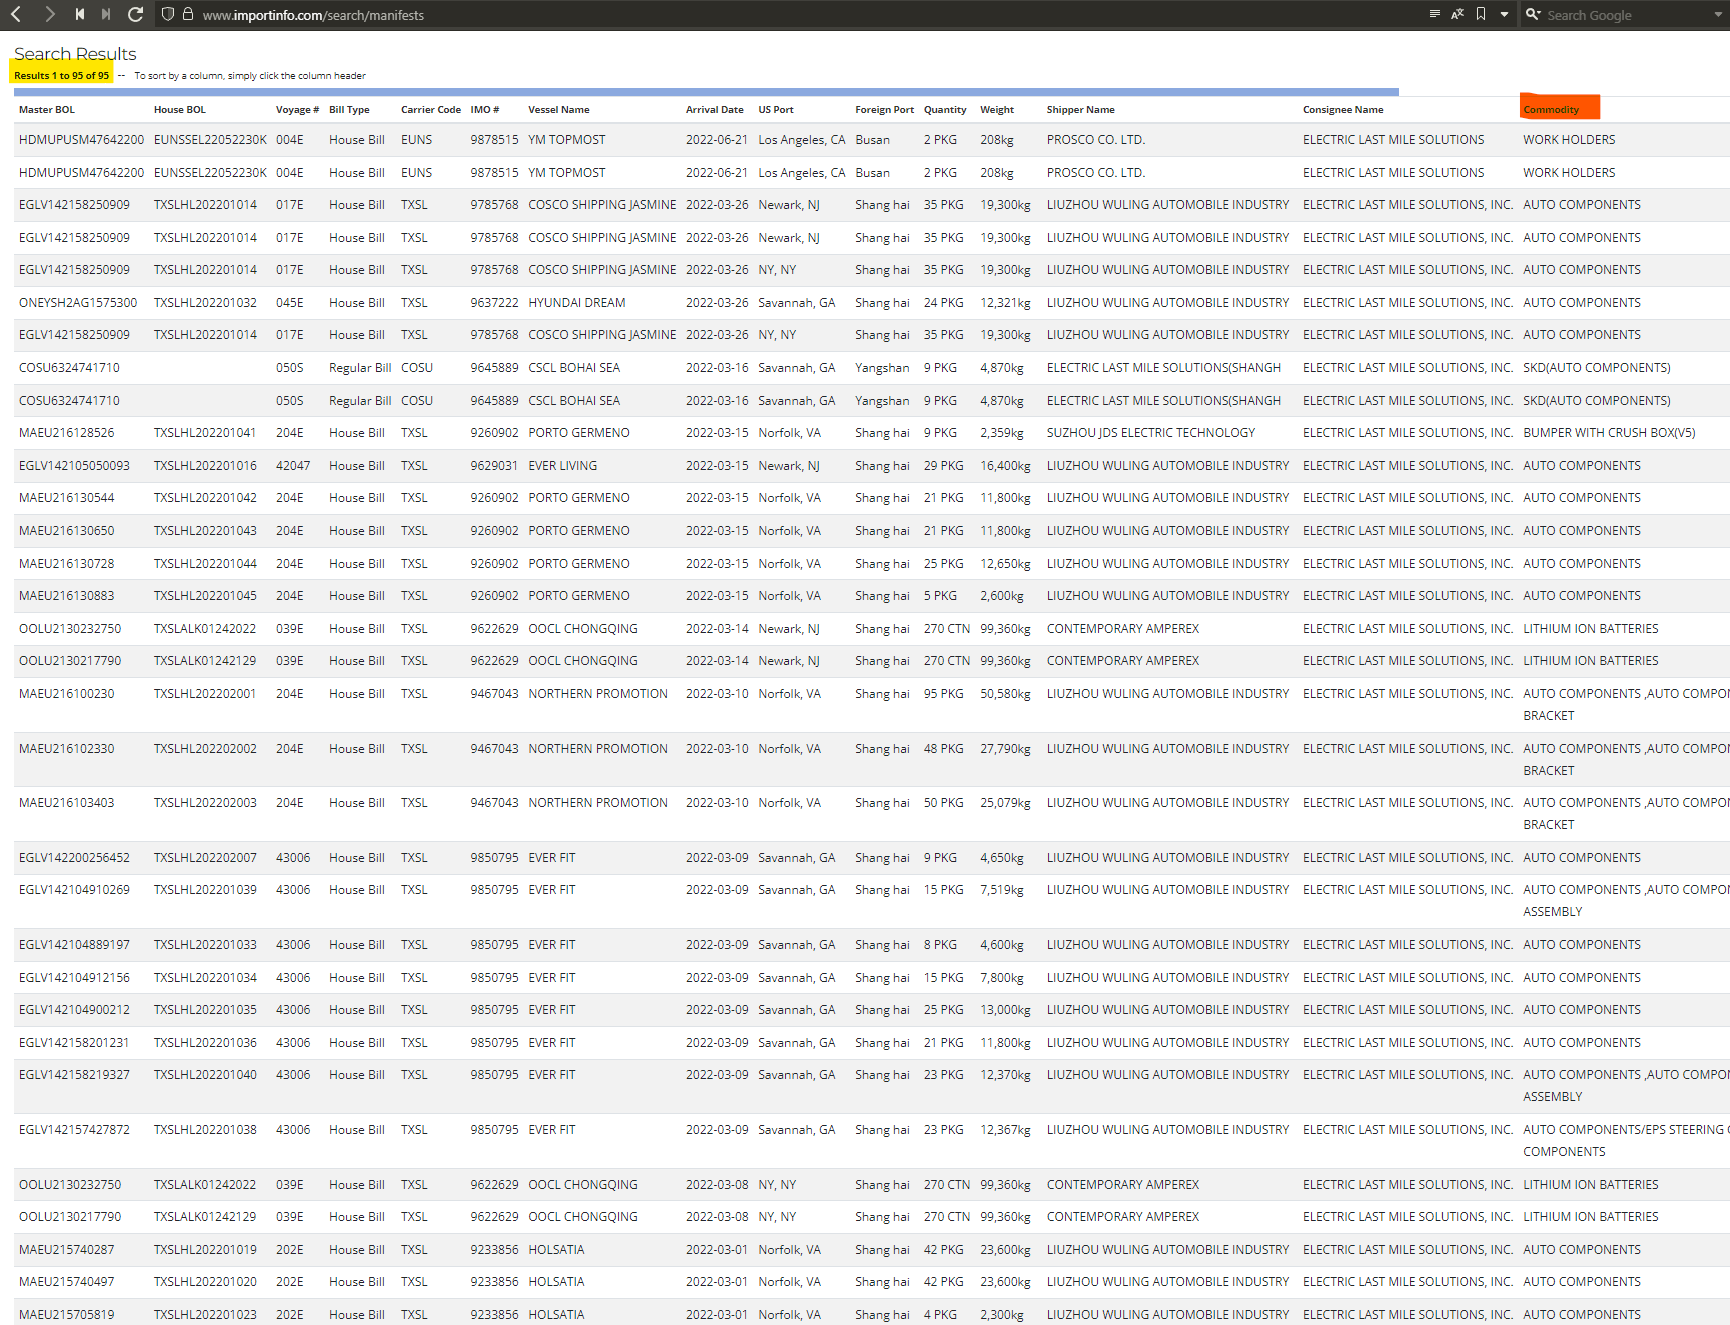The width and height of the screenshot is (1730, 1325).
Task: Click weight 7,519kg cell
Action: pos(1002,890)
